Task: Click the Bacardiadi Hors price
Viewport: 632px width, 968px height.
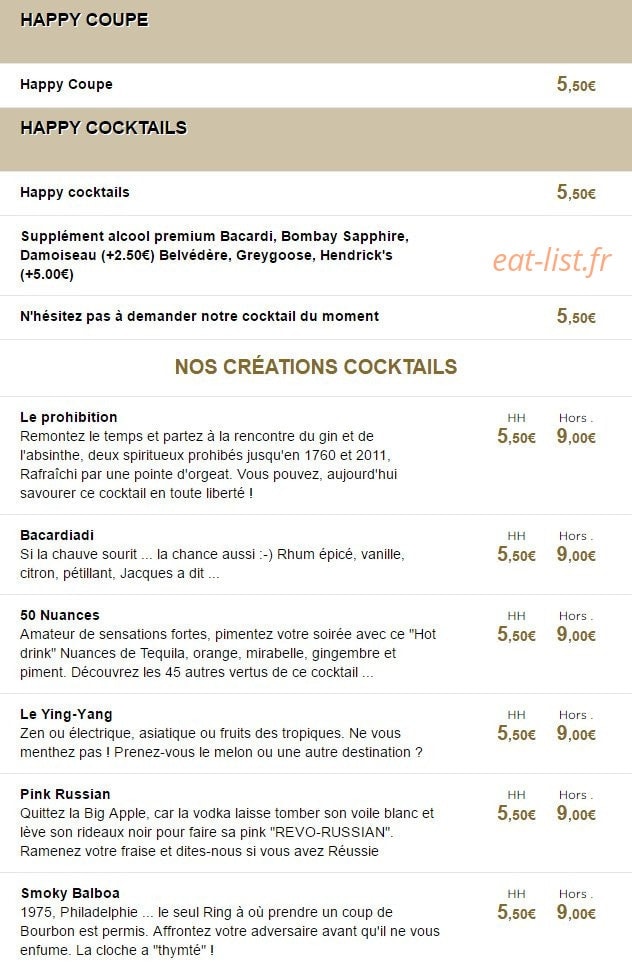Action: point(576,554)
